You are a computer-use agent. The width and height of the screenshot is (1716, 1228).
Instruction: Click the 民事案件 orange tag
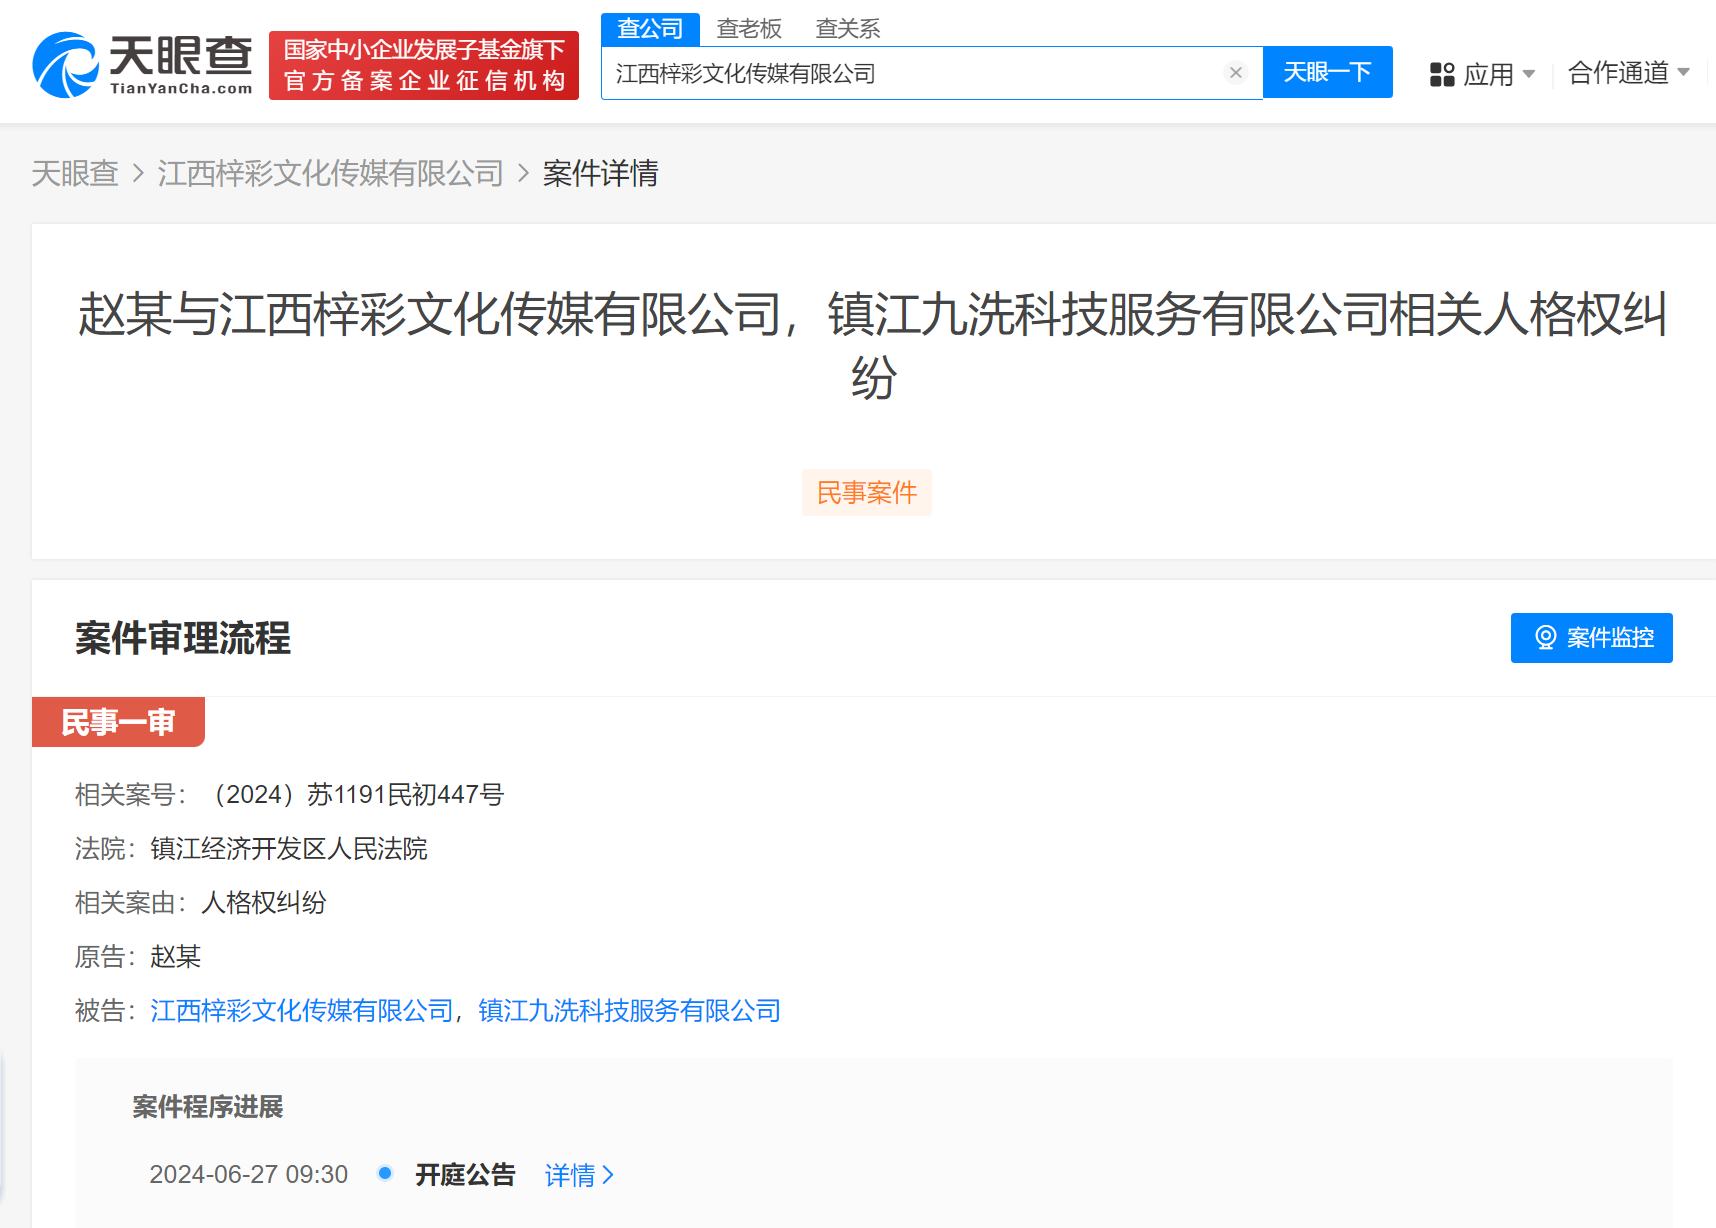pyautogui.click(x=866, y=492)
